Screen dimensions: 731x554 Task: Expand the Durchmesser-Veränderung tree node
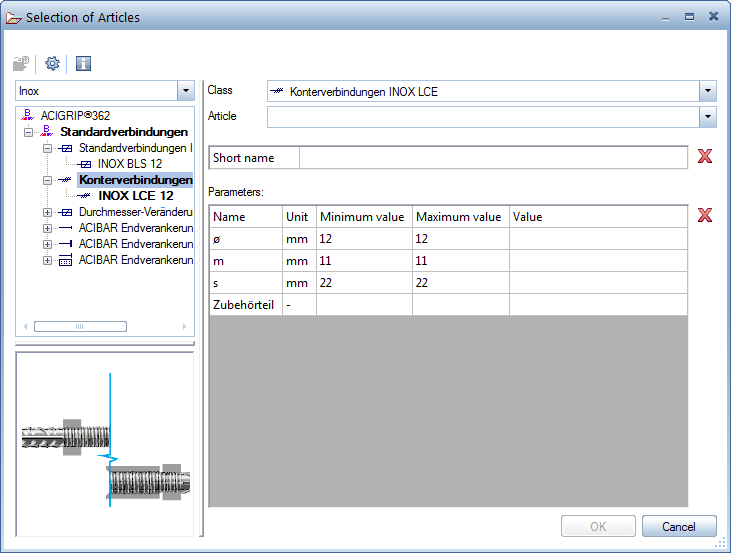click(x=47, y=212)
